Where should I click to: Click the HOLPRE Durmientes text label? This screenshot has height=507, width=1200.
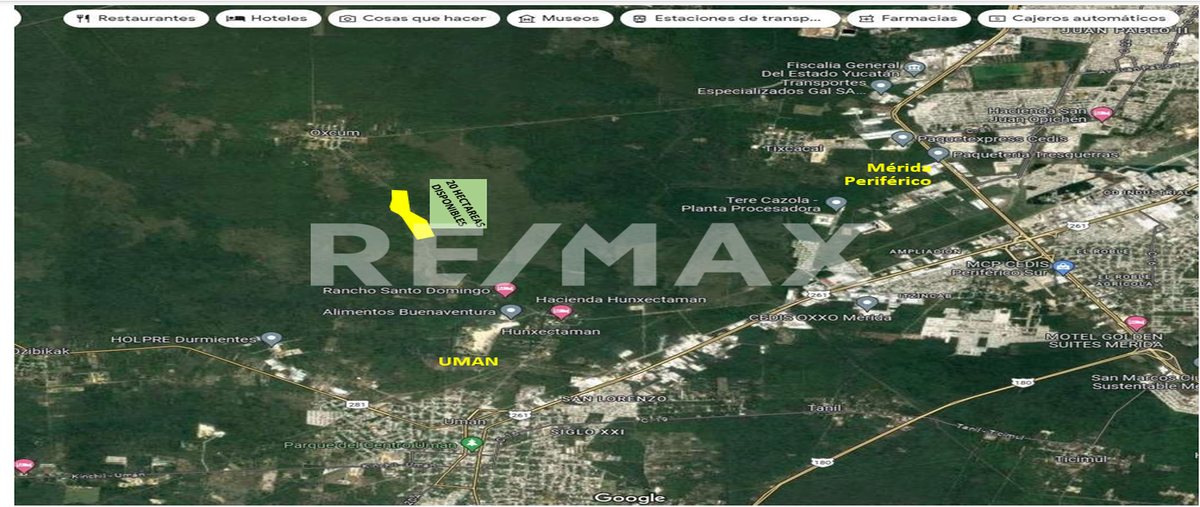point(185,339)
